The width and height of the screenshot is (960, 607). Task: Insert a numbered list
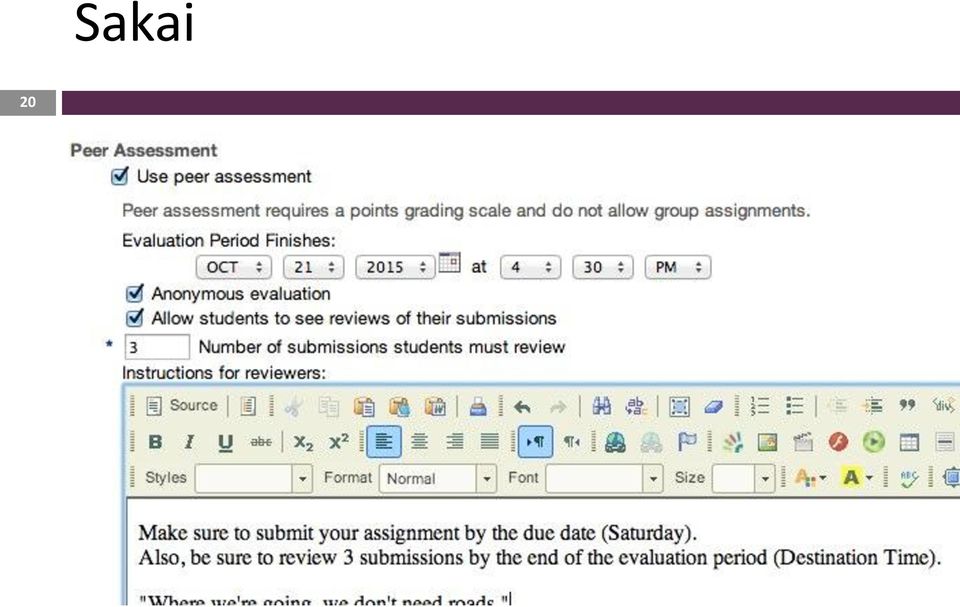click(x=759, y=405)
